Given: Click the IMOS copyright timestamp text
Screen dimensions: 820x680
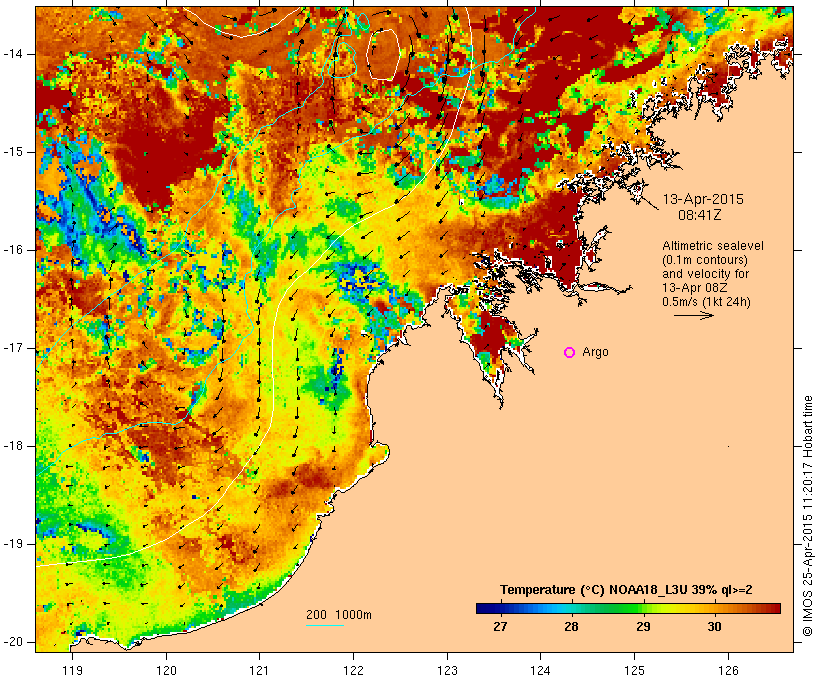Looking at the screenshot, I should (x=807, y=516).
